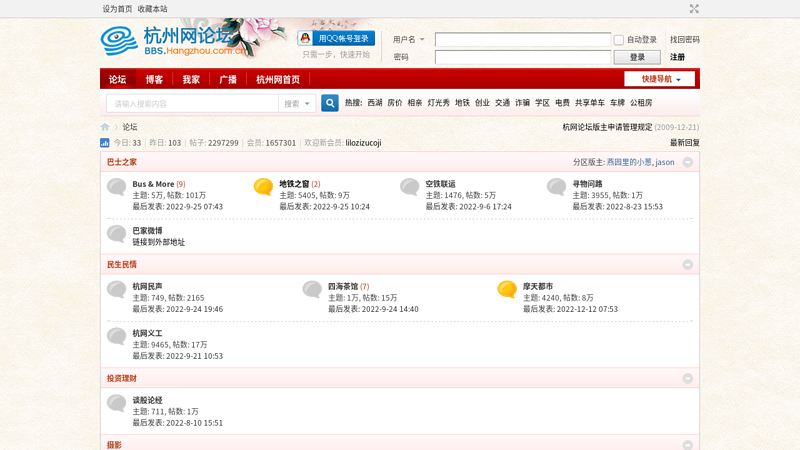Open the 杭网论坛版主申请管理规定 announcement
The width and height of the screenshot is (800, 450).
(x=607, y=127)
